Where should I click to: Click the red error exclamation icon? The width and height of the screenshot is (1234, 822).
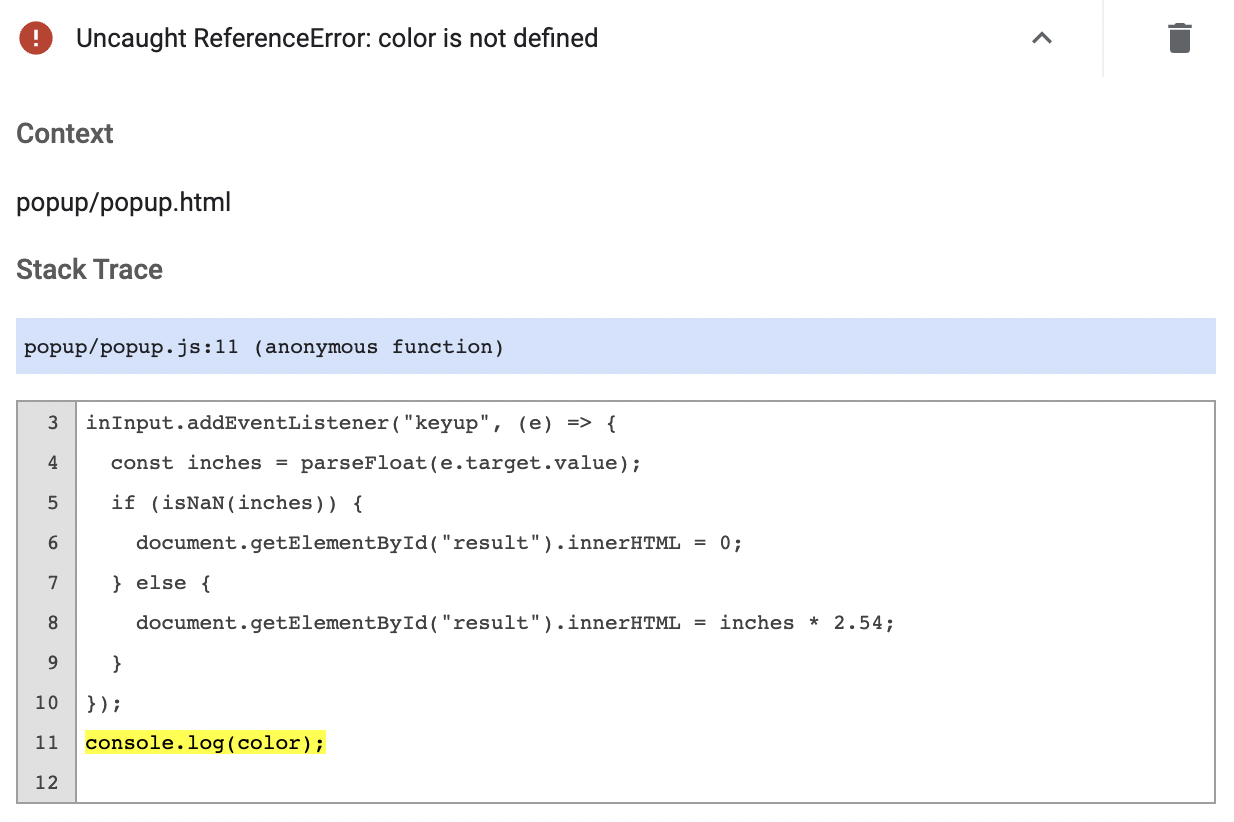[36, 39]
